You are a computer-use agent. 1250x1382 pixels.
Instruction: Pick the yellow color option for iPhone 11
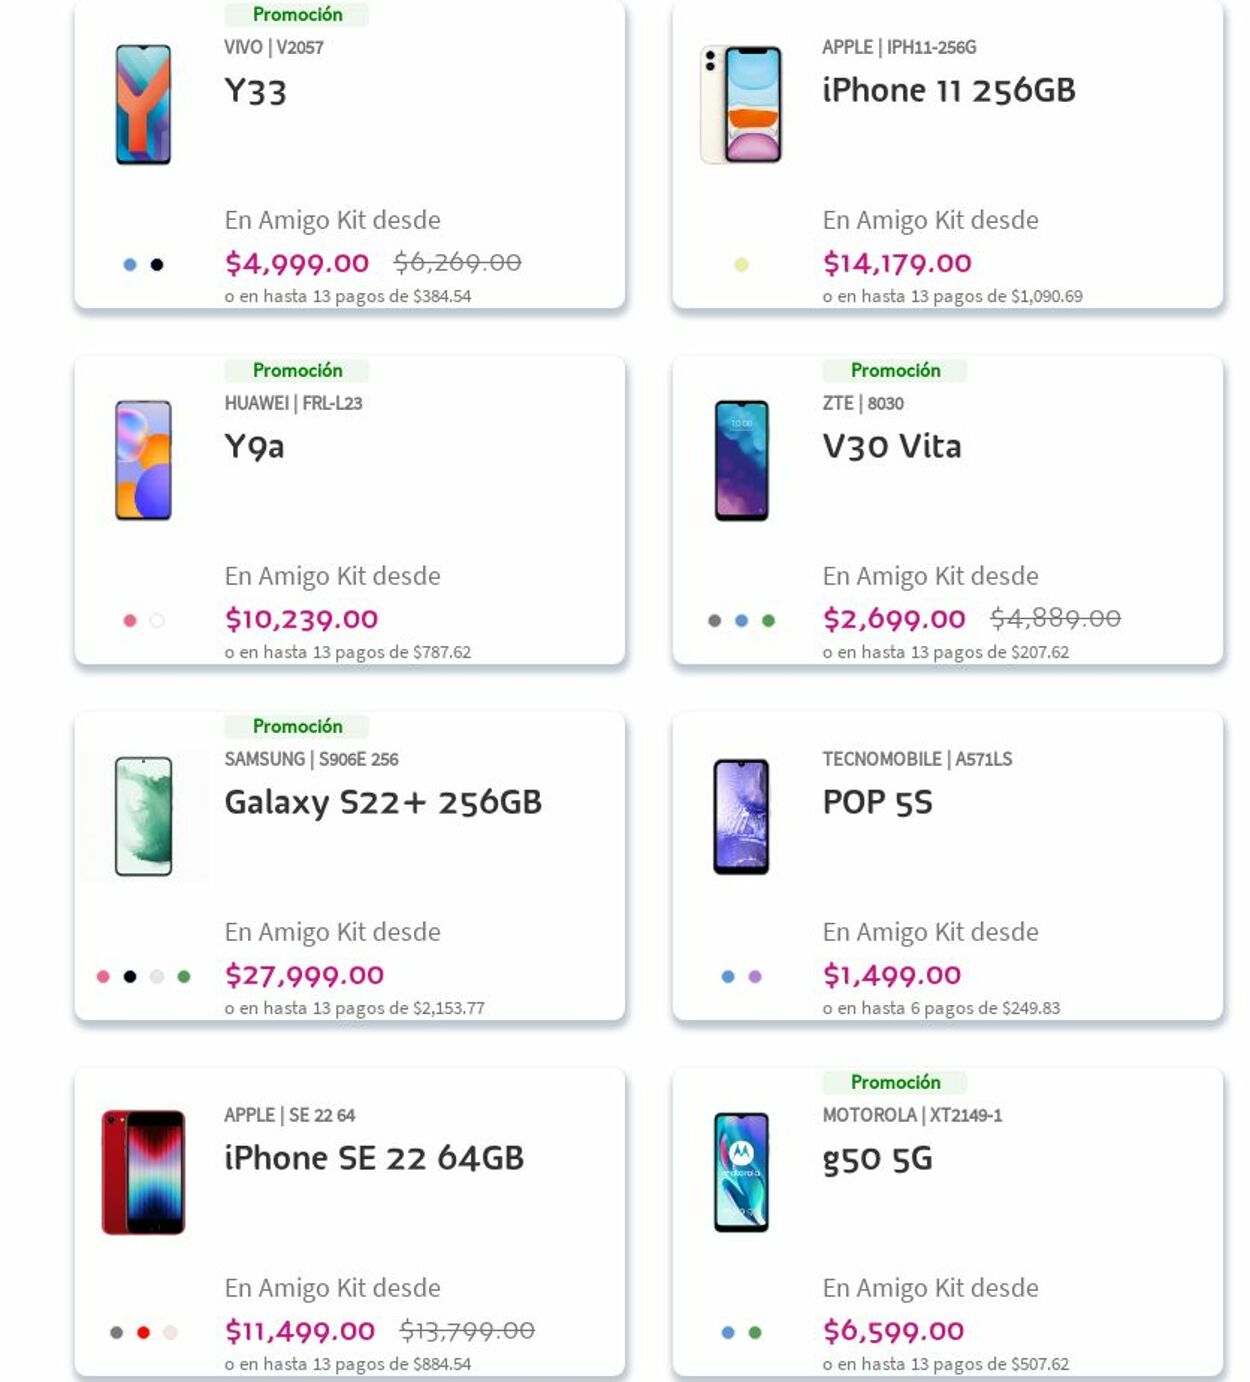[x=741, y=265]
